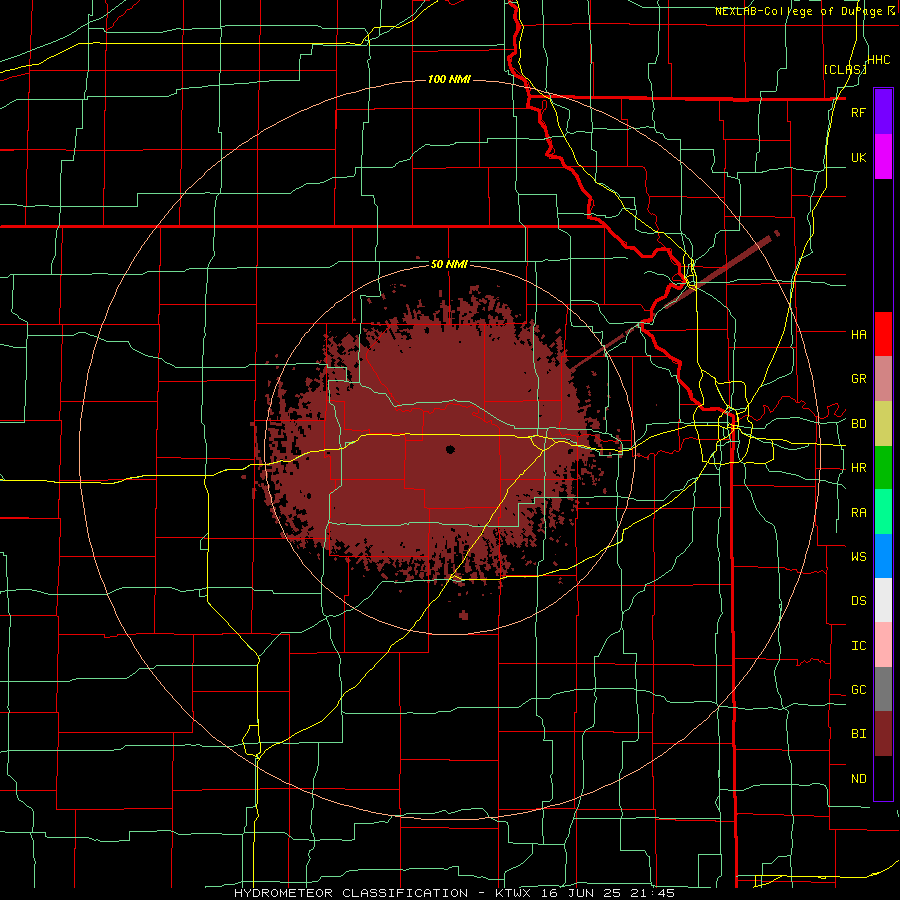Click the WS legend label
The width and height of the screenshot is (900, 900).
858,556
